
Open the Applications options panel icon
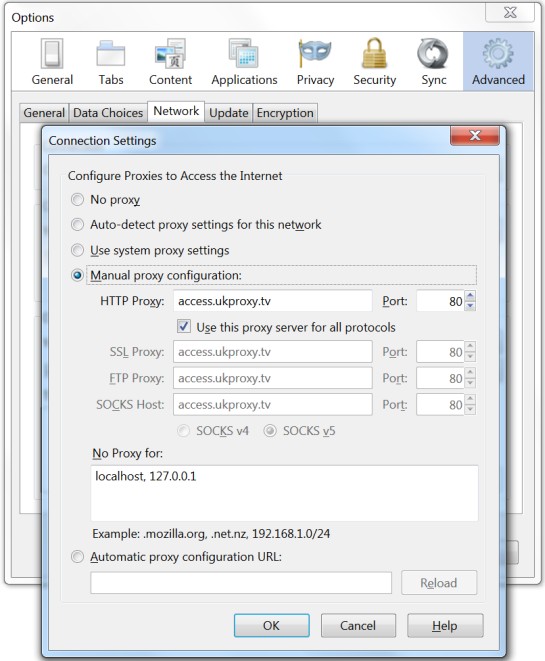244,62
